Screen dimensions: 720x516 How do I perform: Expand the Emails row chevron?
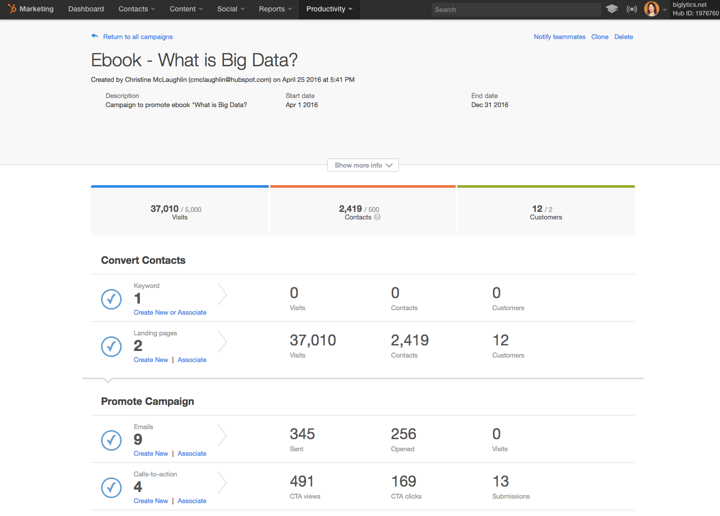(222, 435)
